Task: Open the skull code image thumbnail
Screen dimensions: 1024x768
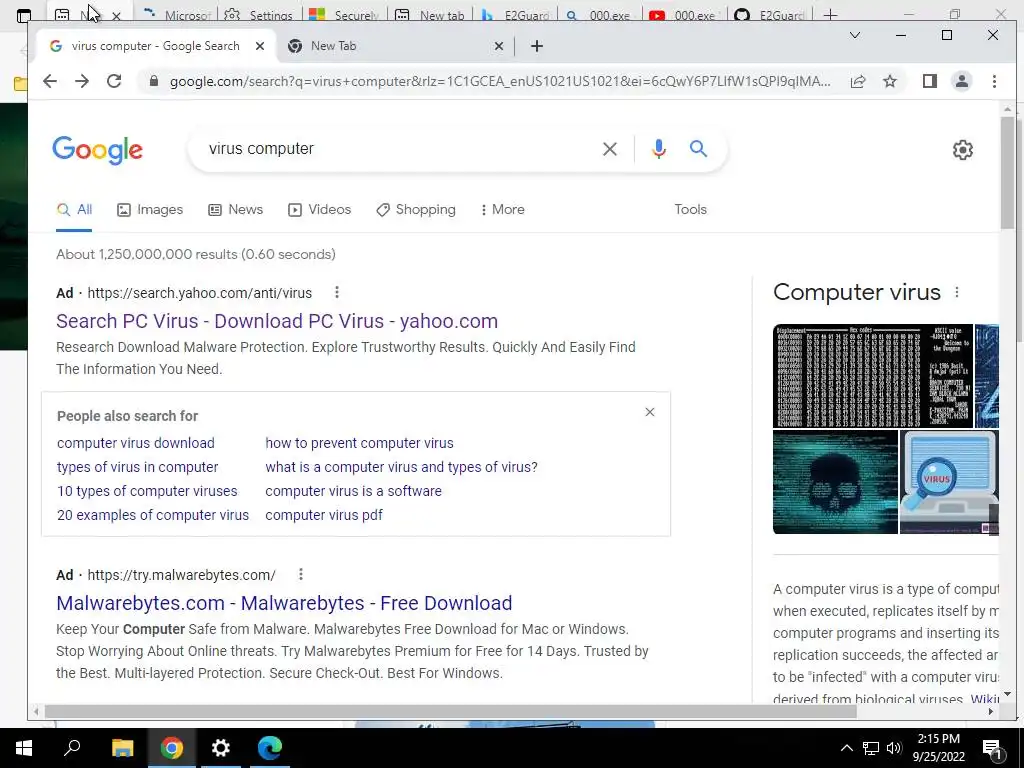Action: tap(835, 482)
